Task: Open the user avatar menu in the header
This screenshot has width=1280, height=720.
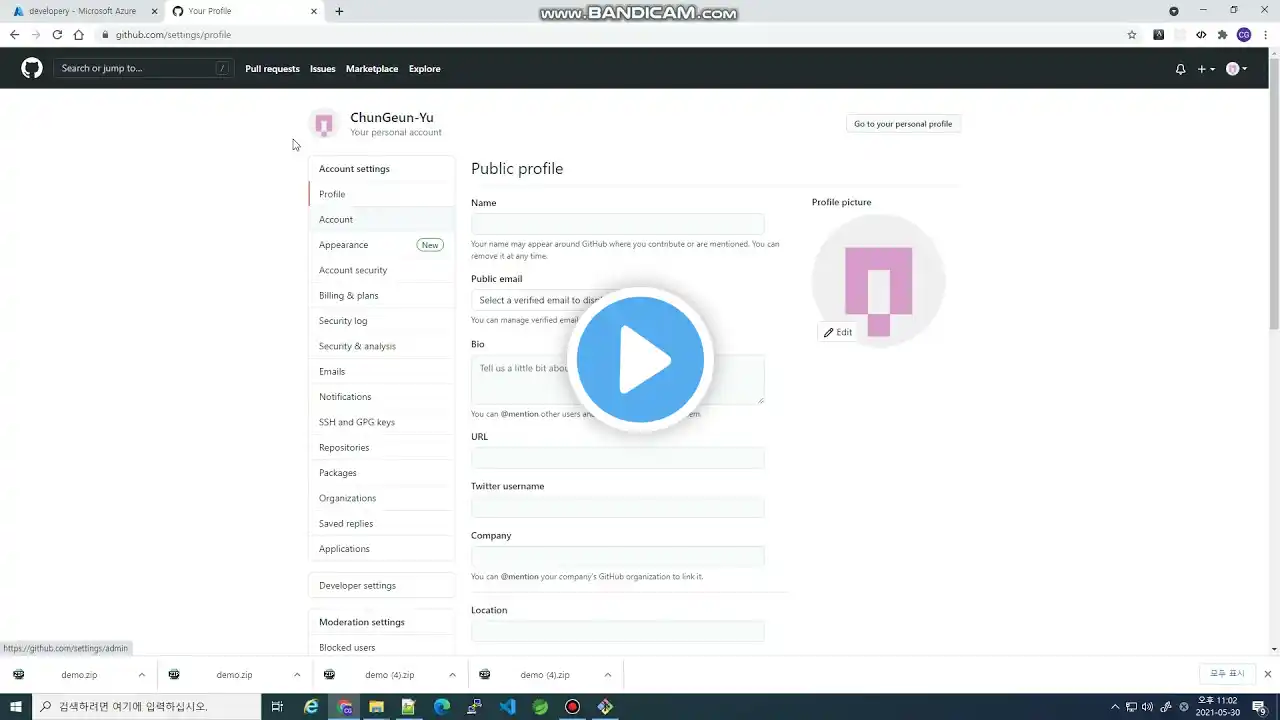Action: 1236,69
